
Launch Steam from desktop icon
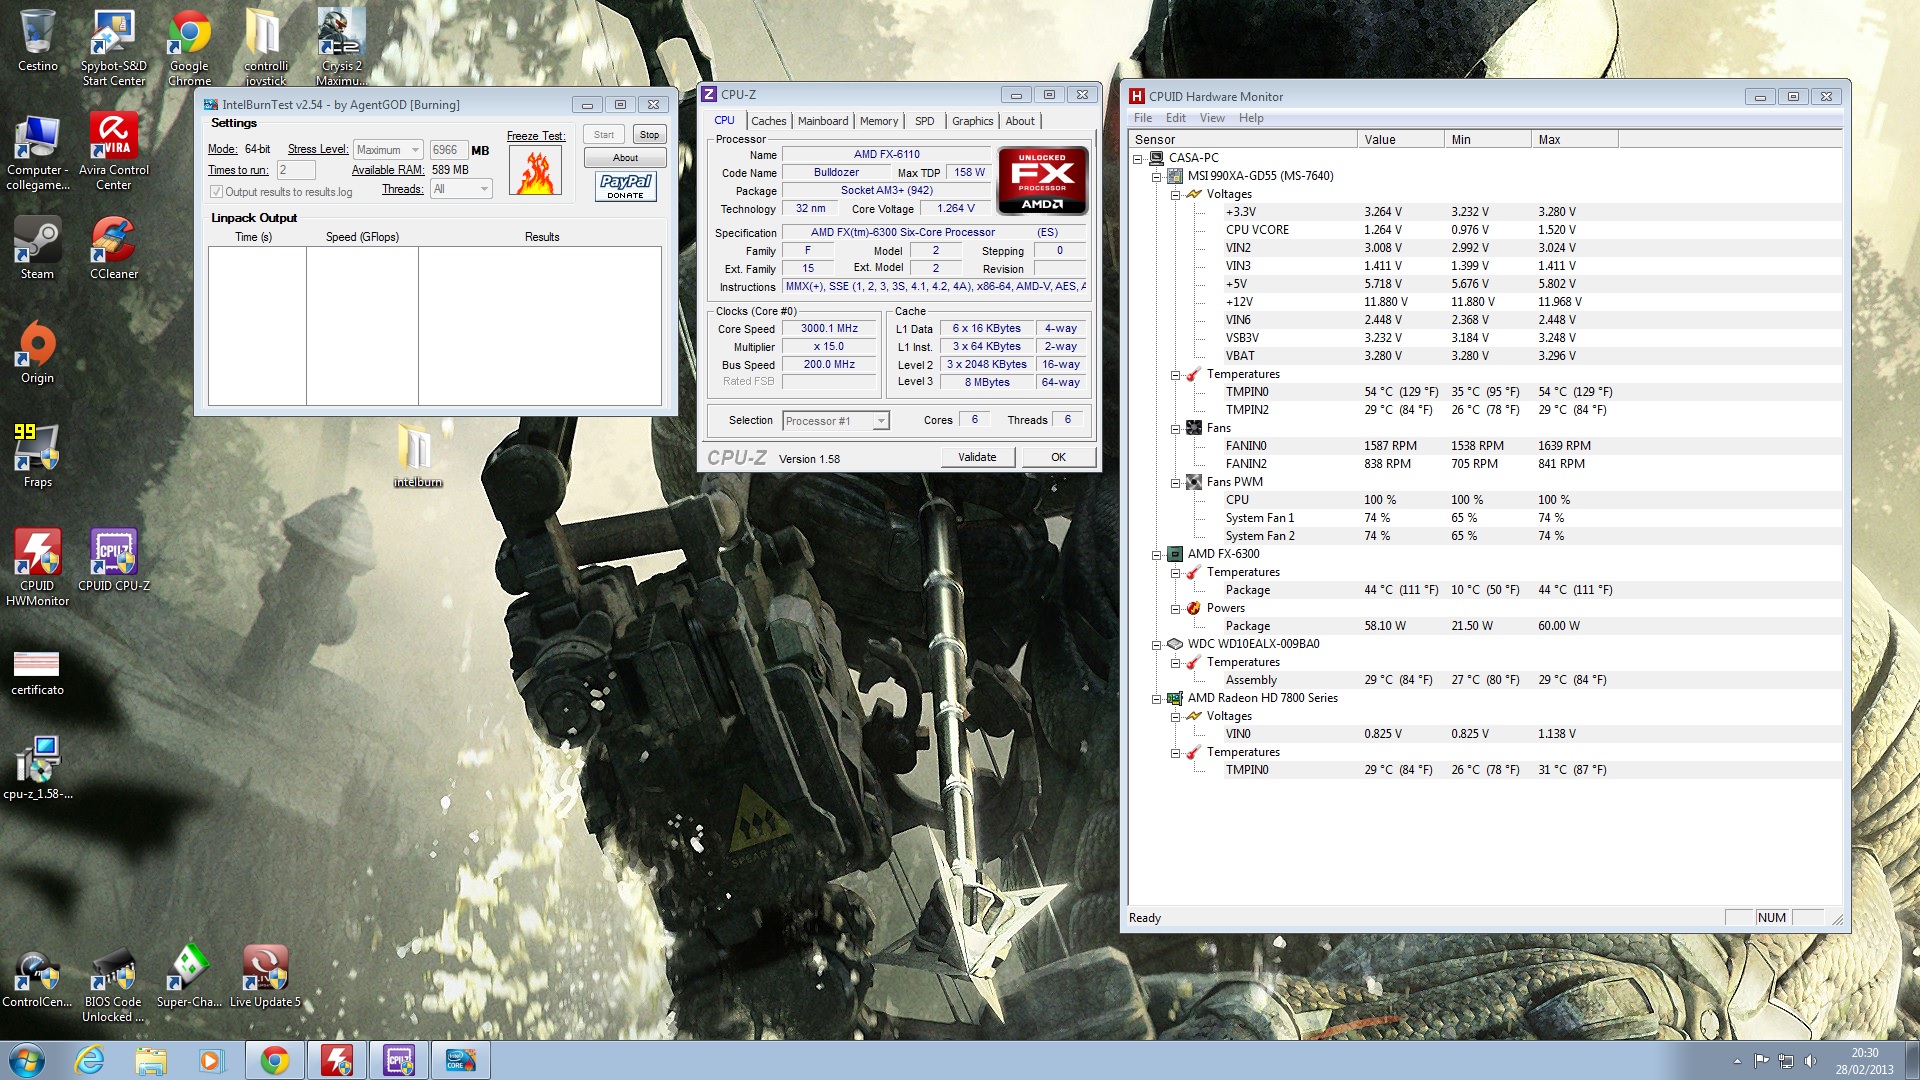[x=37, y=241]
